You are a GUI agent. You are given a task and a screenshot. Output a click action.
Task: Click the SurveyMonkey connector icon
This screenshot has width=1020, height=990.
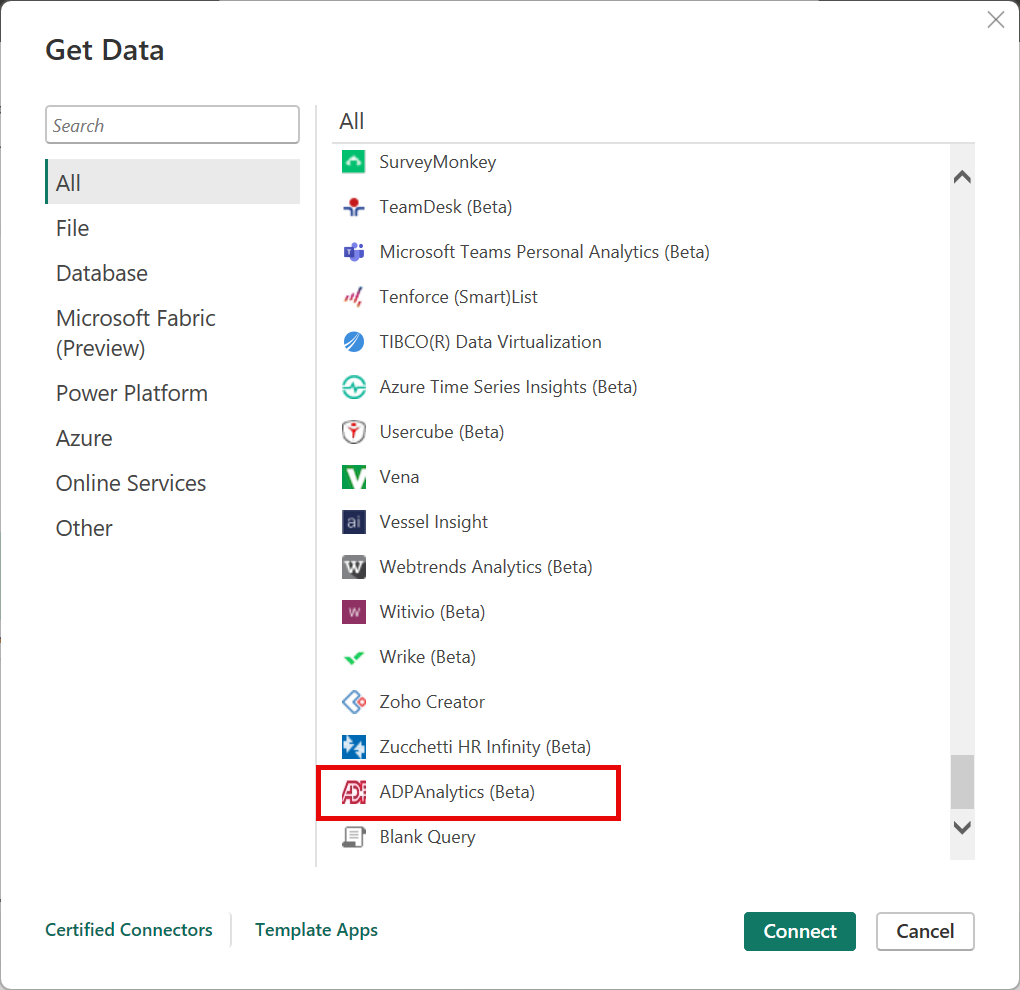point(353,162)
